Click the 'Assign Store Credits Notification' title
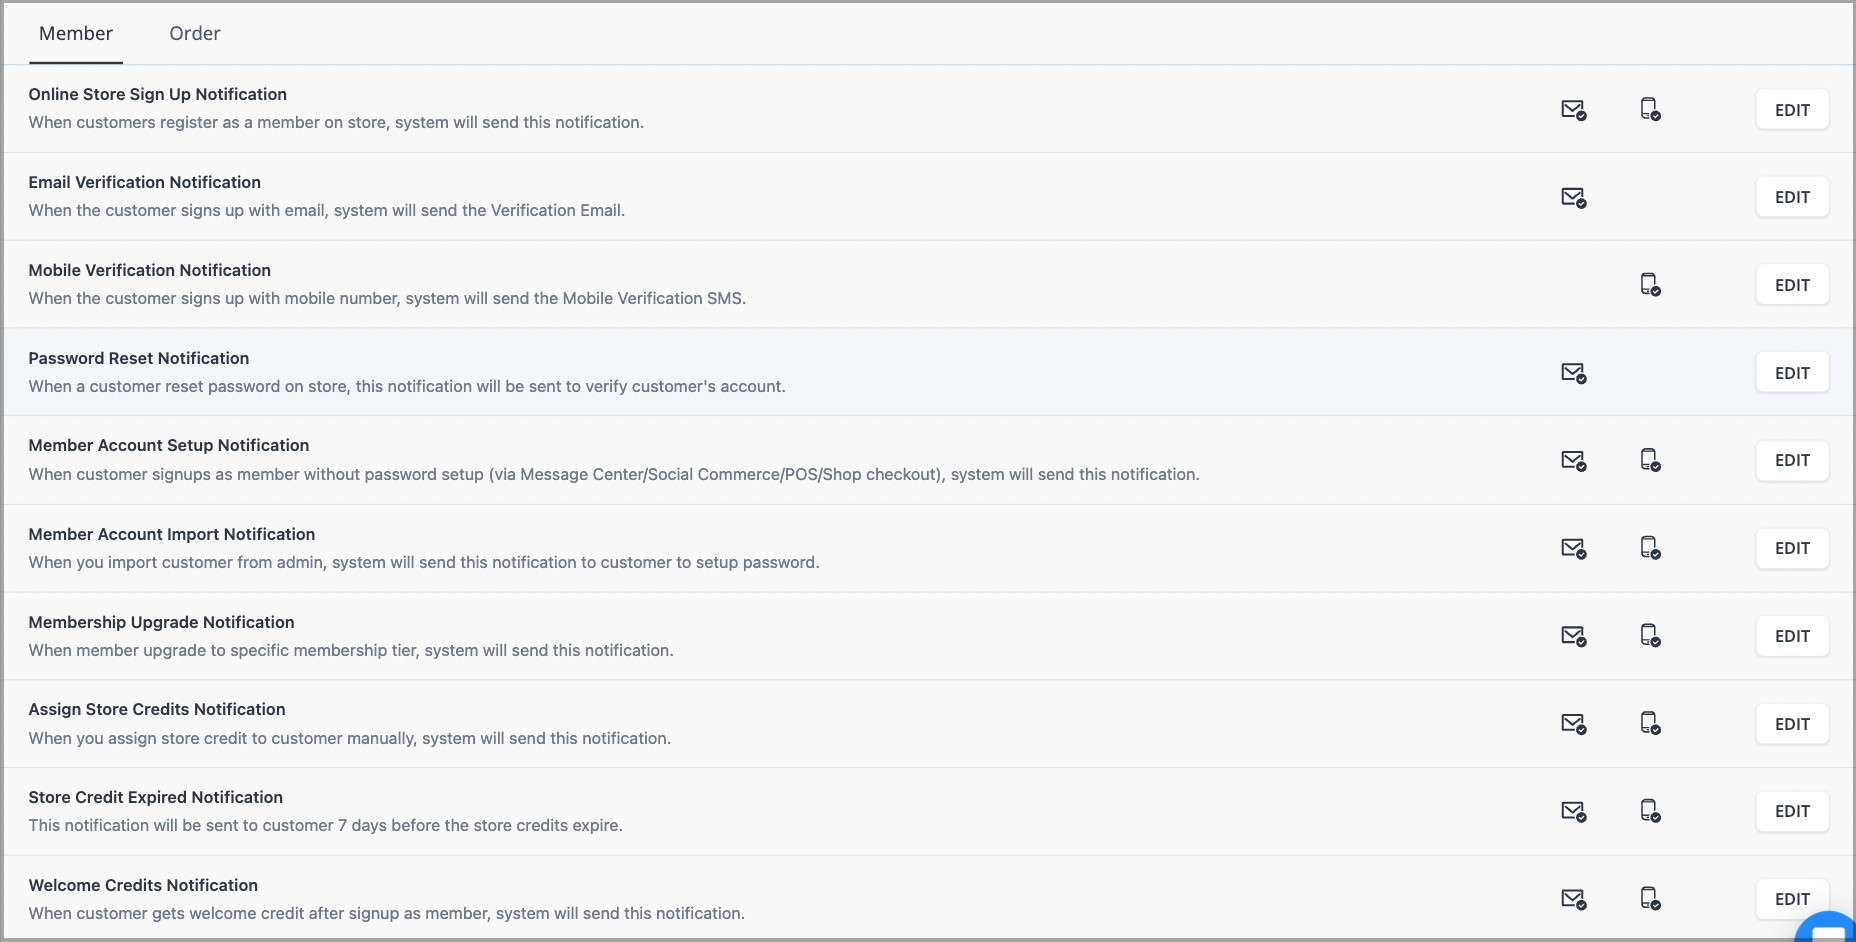Image resolution: width=1856 pixels, height=942 pixels. point(157,709)
